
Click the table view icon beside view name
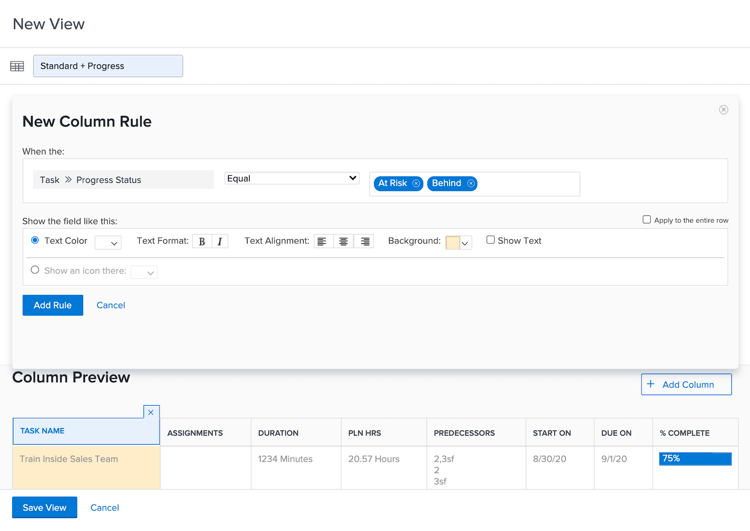coord(17,66)
